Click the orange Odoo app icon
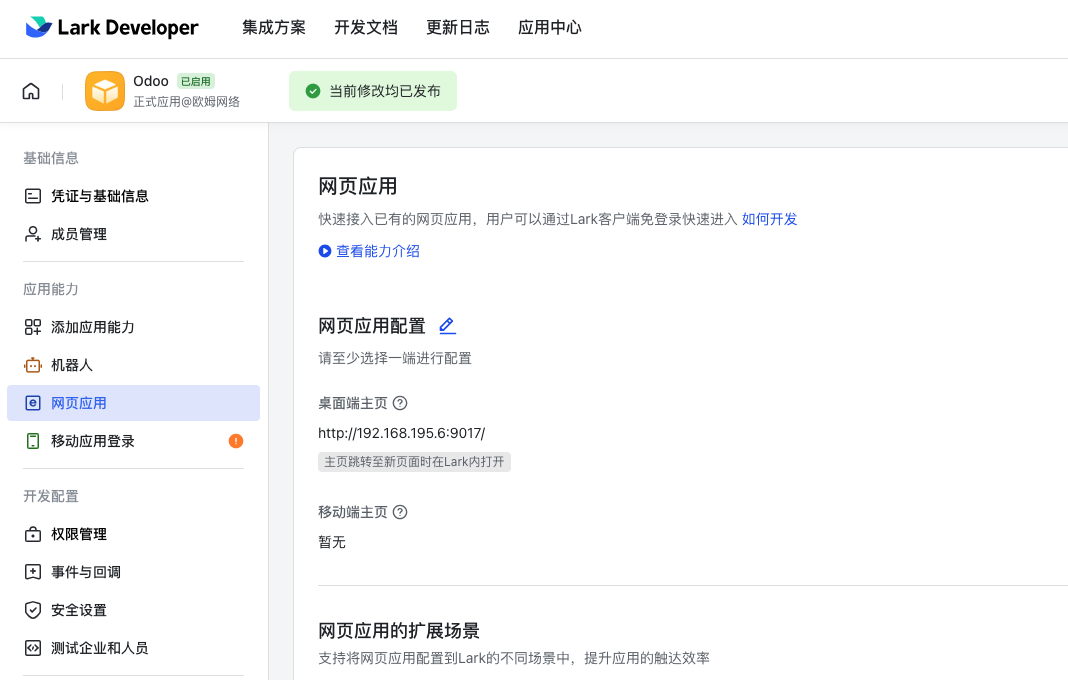 105,91
